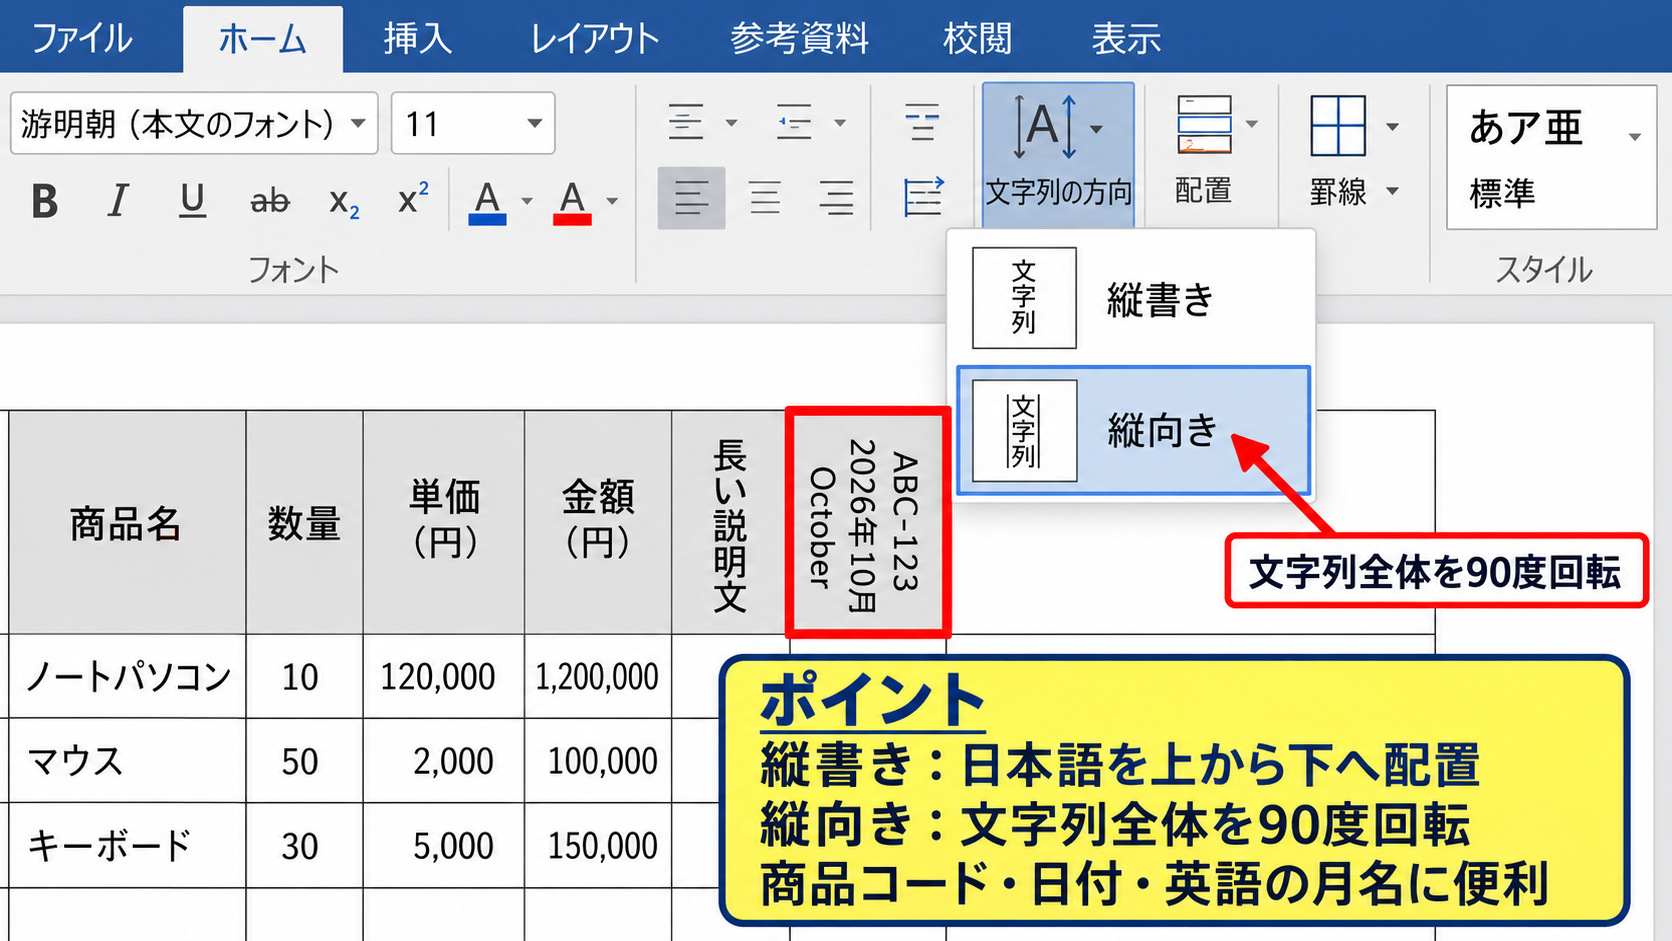Toggle Underline formatting
This screenshot has width=1672, height=941.
(x=192, y=201)
